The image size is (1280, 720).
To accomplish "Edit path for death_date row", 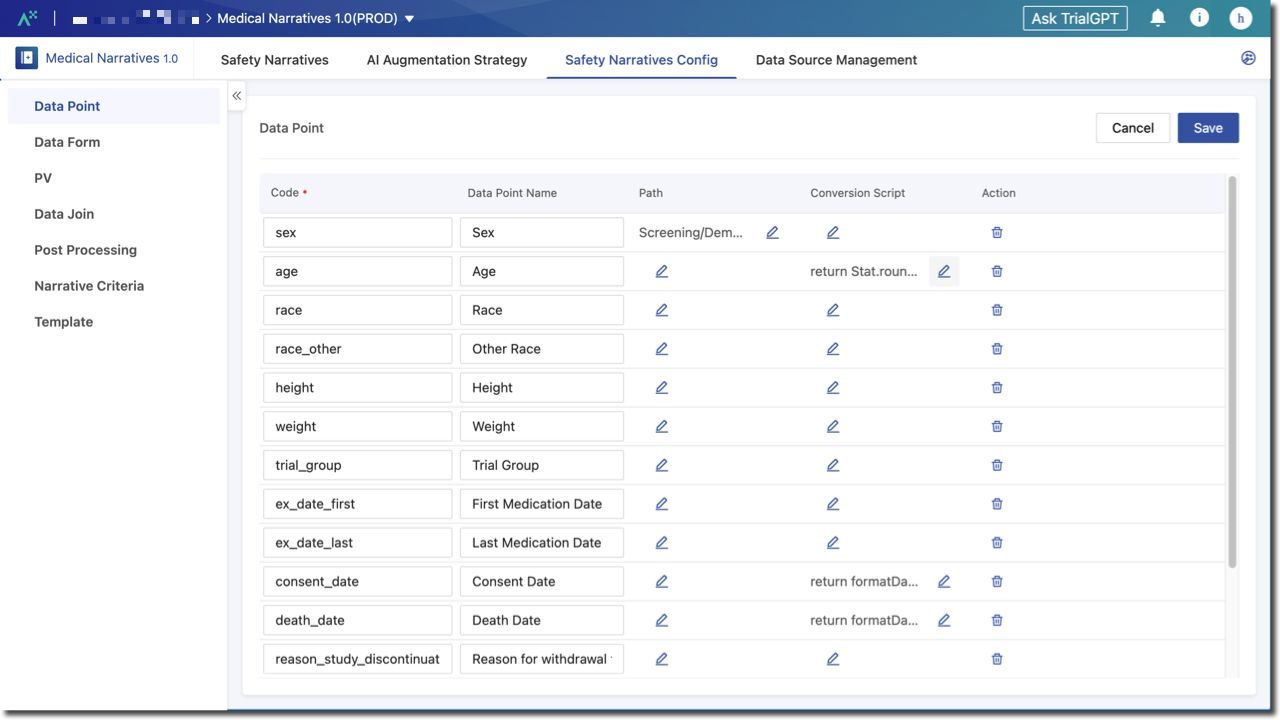I will coord(662,621).
